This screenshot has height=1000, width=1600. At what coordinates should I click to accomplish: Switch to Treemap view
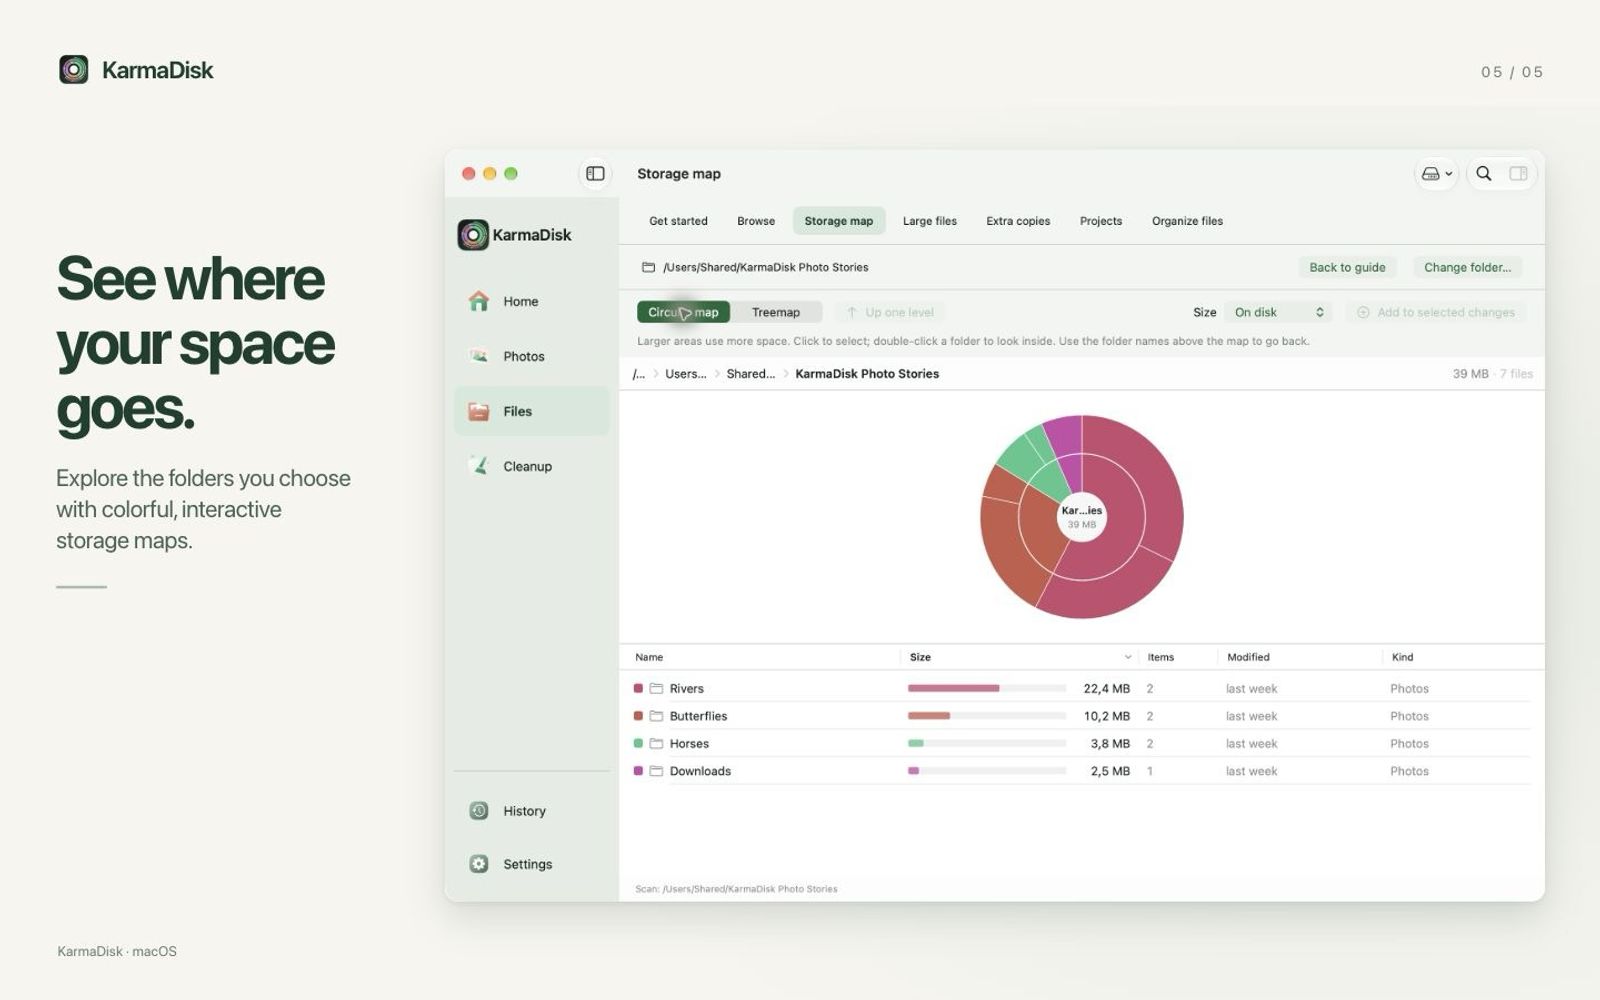[x=776, y=312]
